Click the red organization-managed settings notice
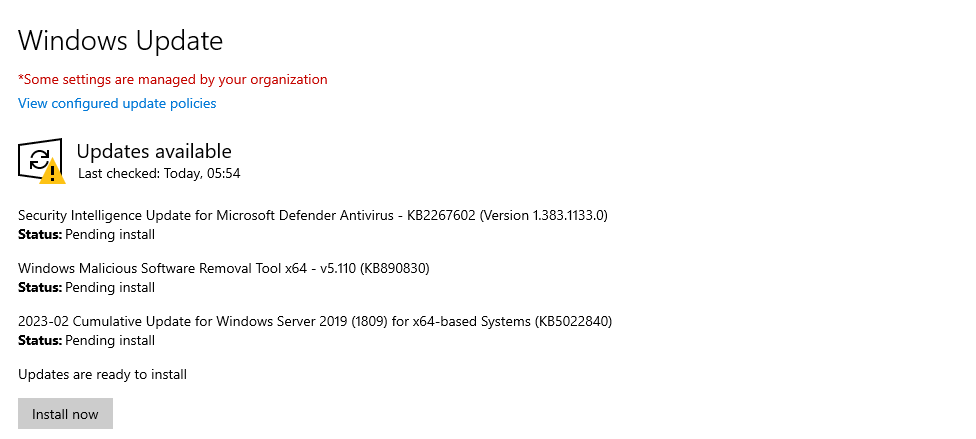This screenshot has width=976, height=439. coord(173,79)
